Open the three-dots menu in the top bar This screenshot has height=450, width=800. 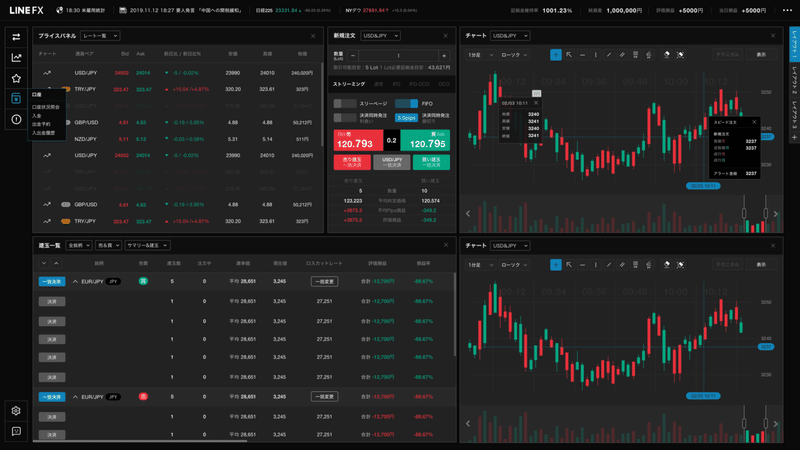click(787, 10)
